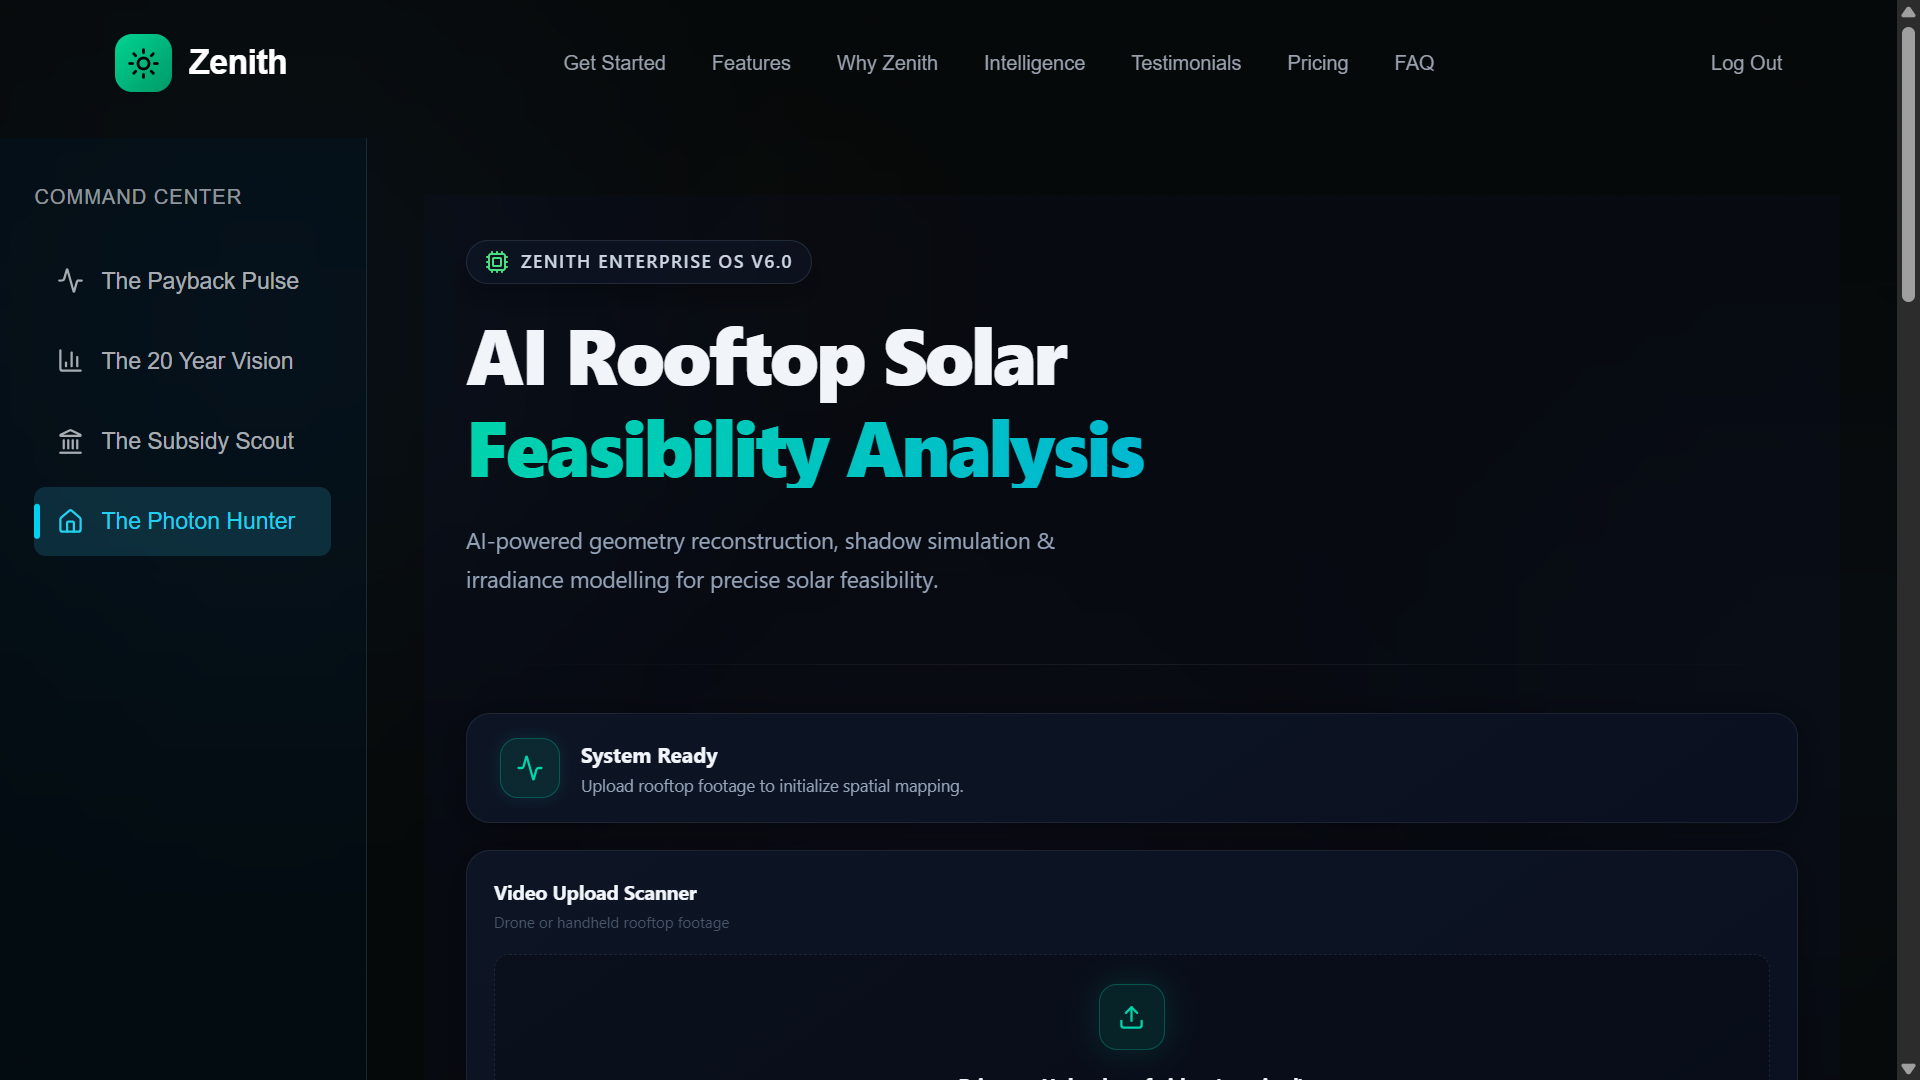
Task: Click the Zenith sun logo icon
Action: tap(143, 63)
